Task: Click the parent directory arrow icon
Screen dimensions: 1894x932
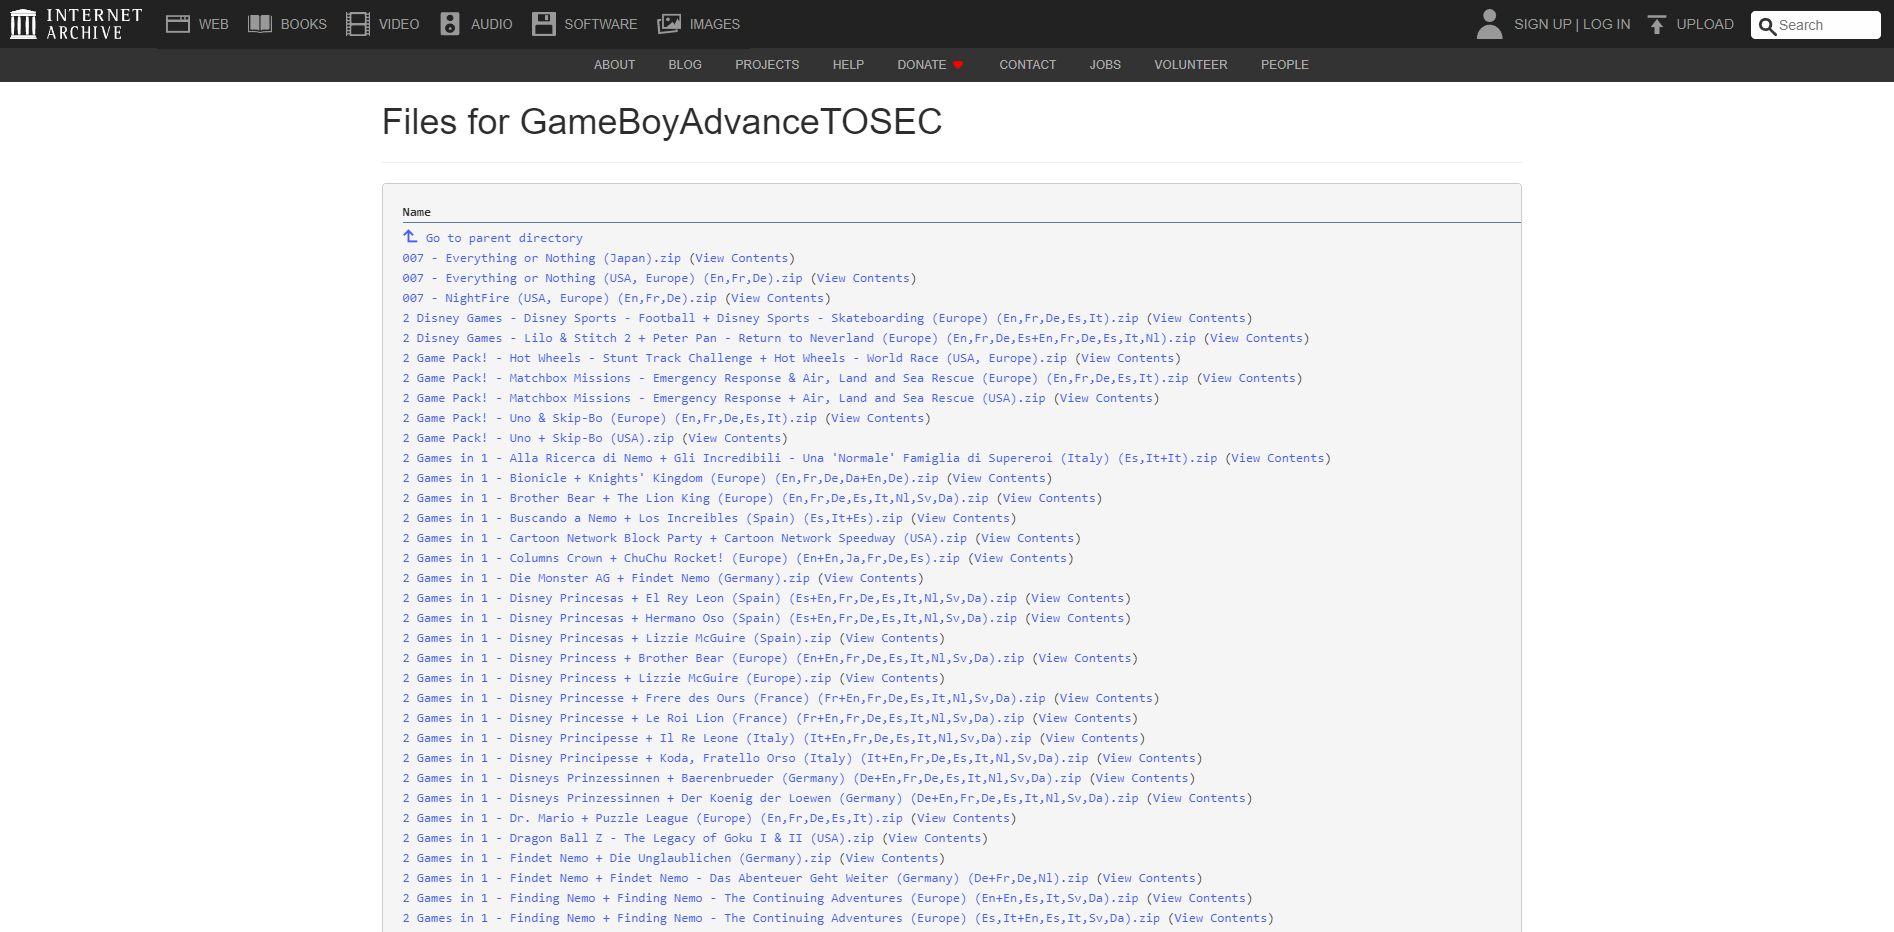Action: pos(409,236)
